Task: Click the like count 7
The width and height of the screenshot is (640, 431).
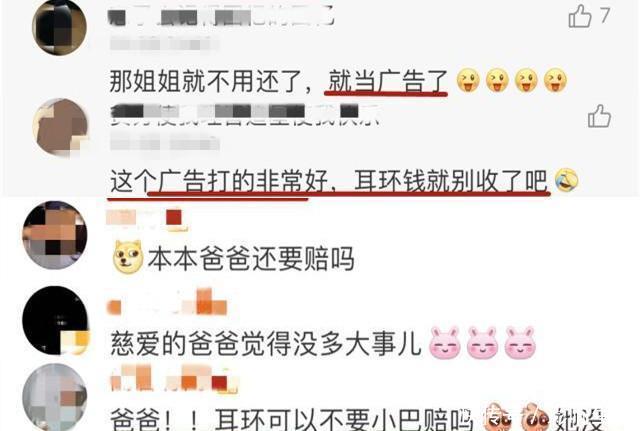Action: pos(605,16)
